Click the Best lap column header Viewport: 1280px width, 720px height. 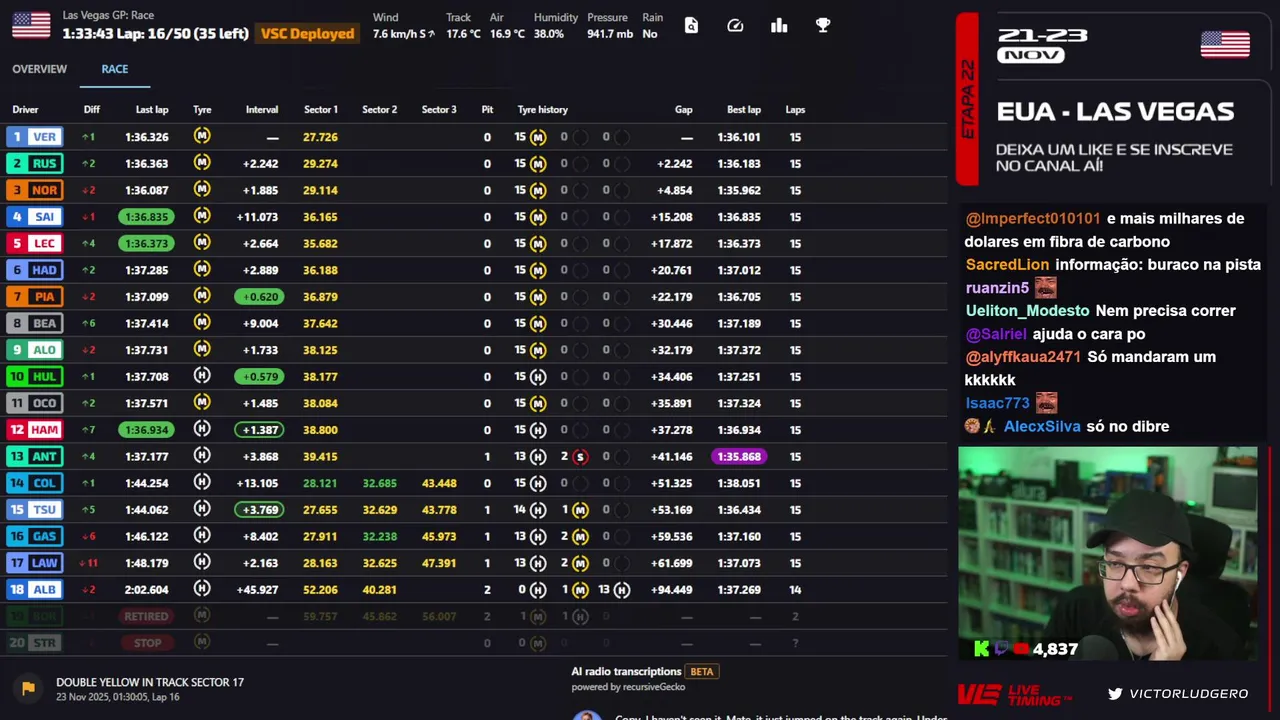[x=744, y=110]
